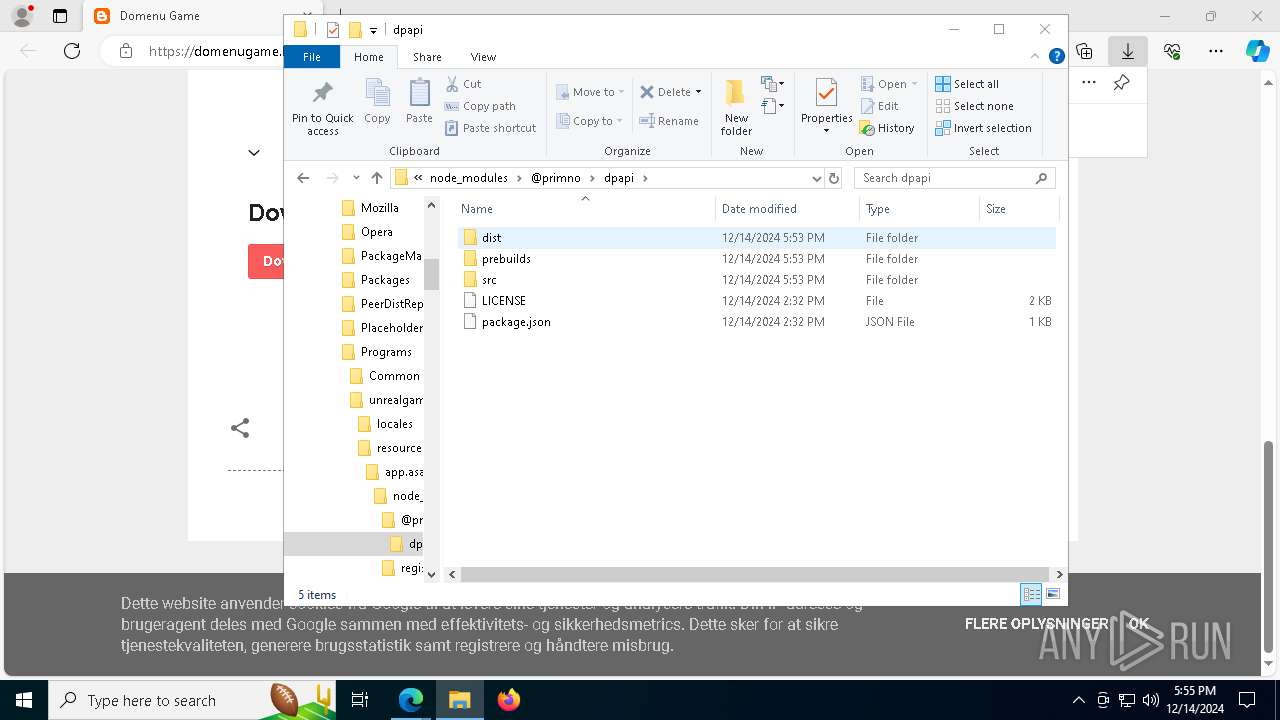Open recent locations dropdown
Viewport: 1280px width, 720px height.
click(356, 178)
